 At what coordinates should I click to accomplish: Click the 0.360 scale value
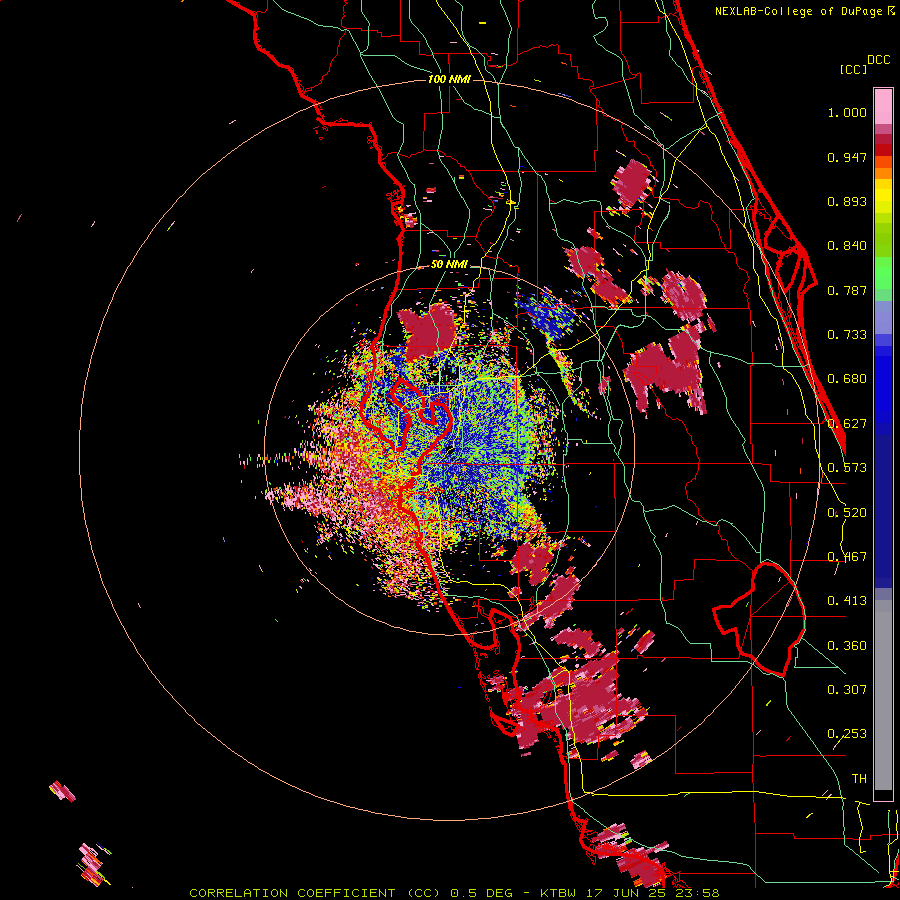(x=847, y=646)
